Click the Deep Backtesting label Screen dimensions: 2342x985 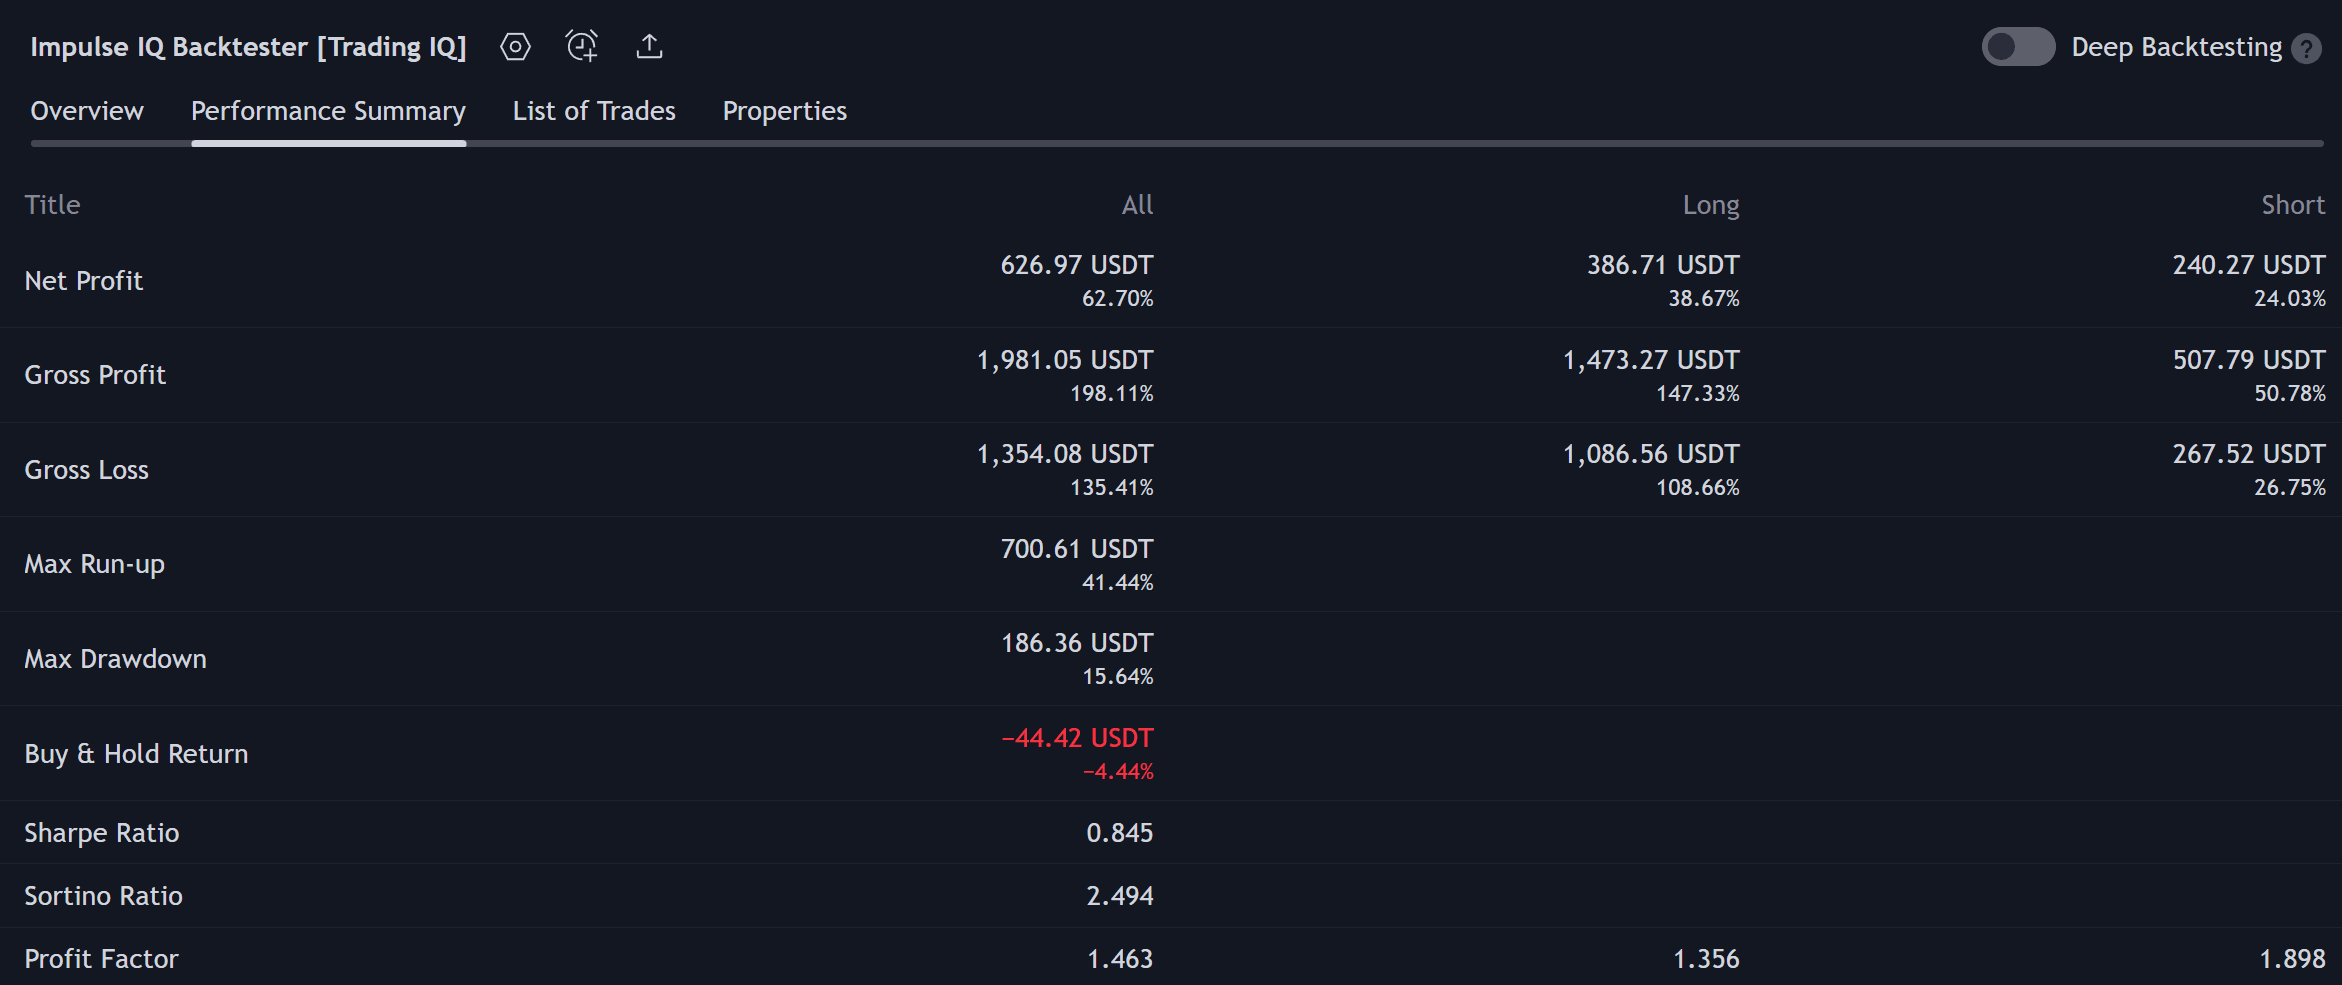(x=2176, y=47)
